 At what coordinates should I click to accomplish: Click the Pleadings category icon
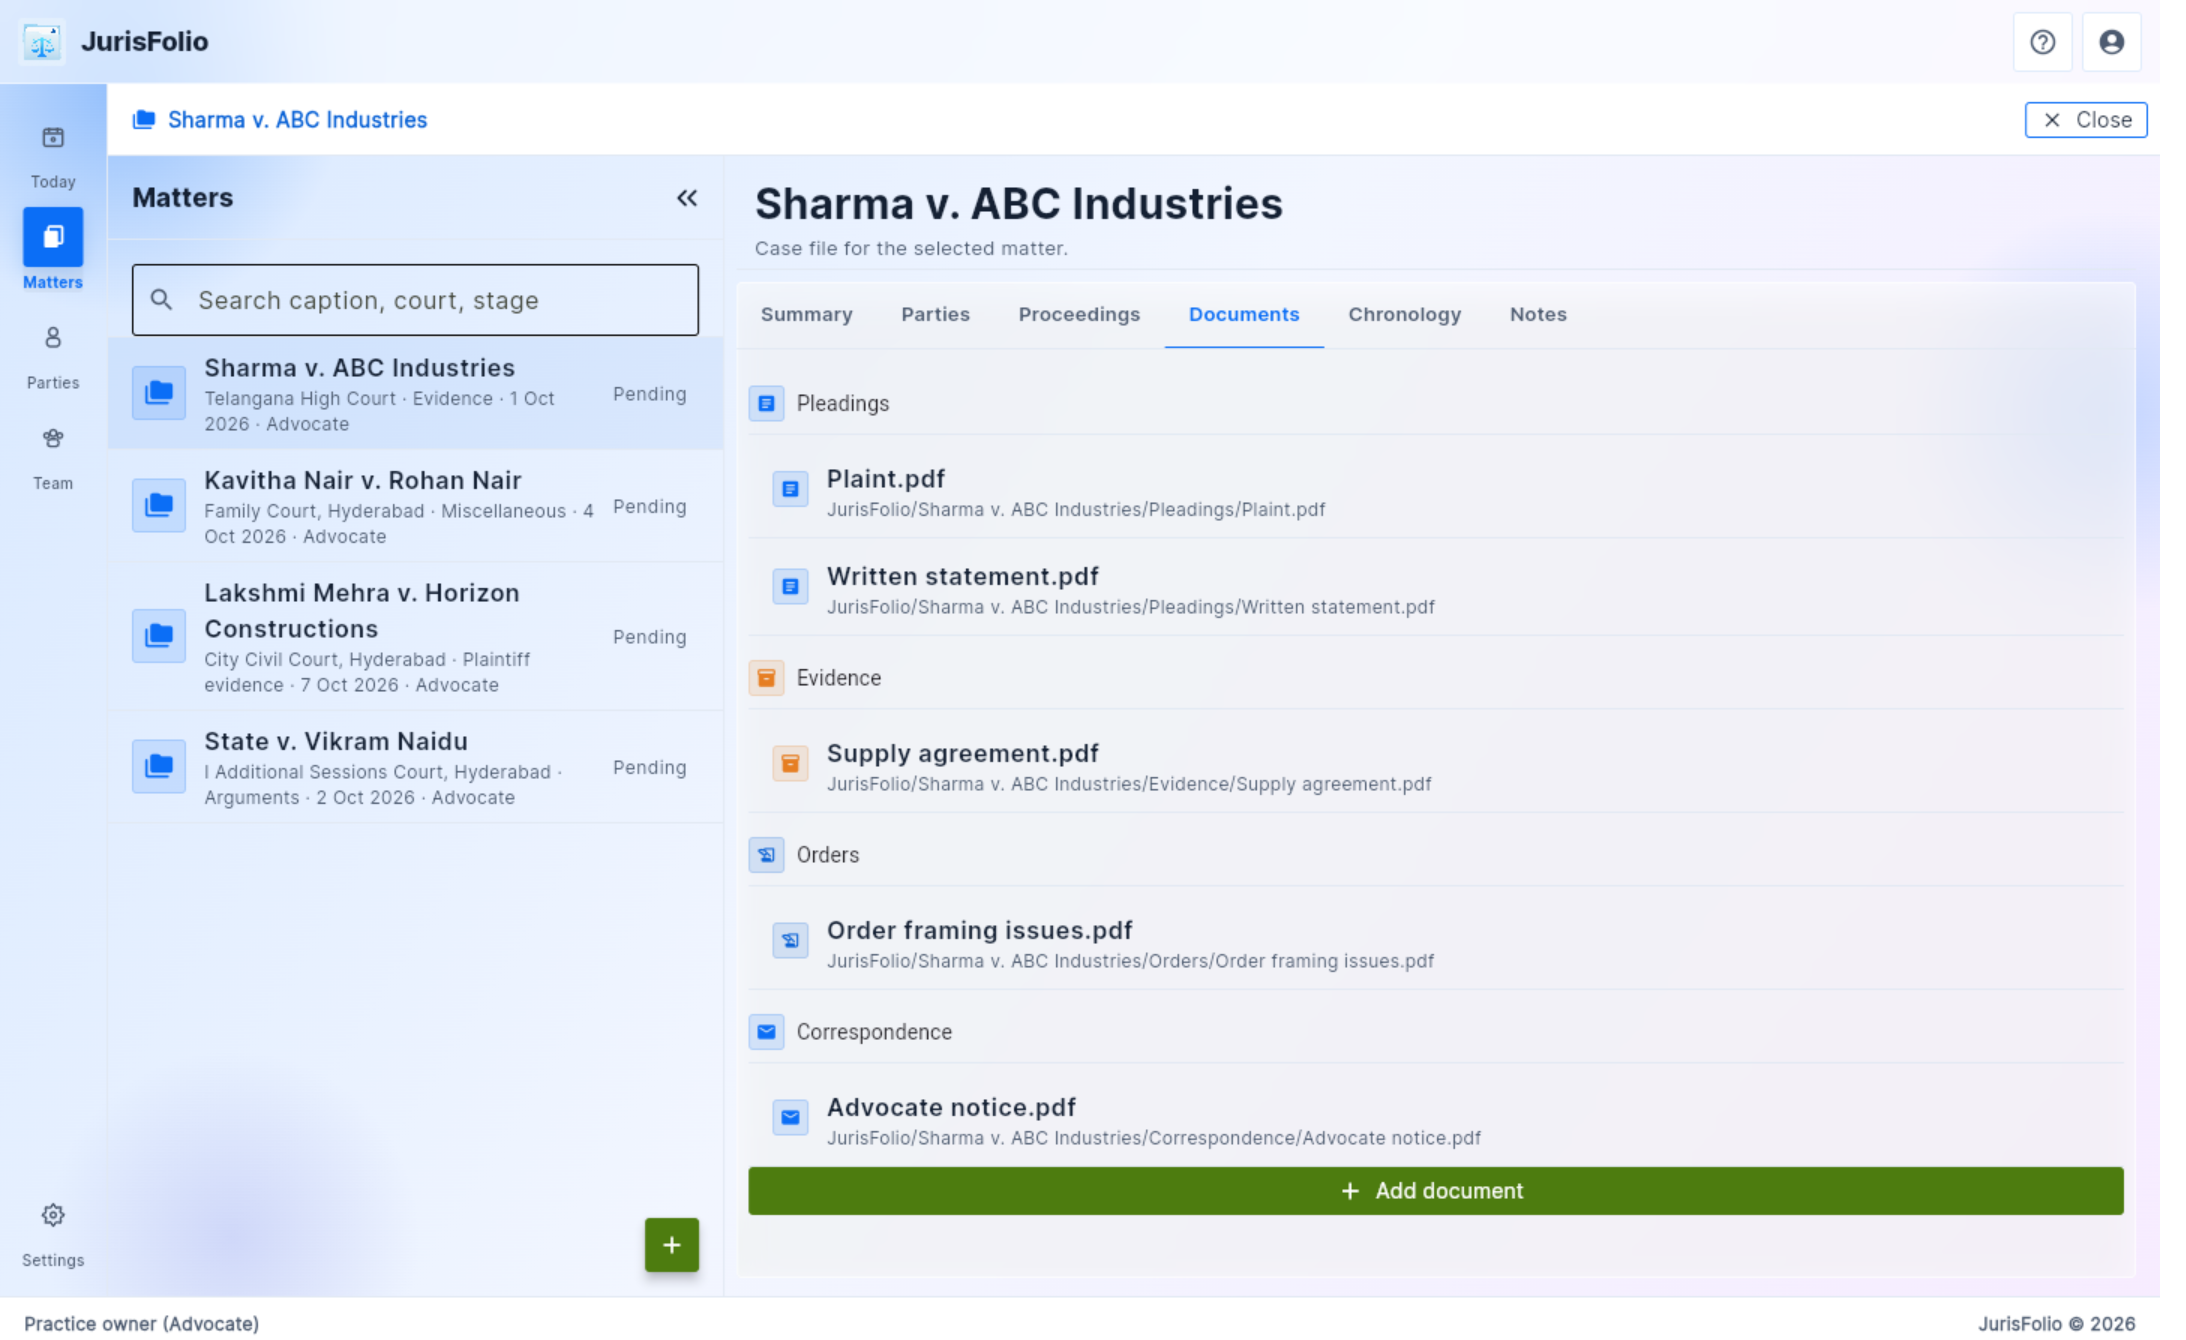[766, 404]
